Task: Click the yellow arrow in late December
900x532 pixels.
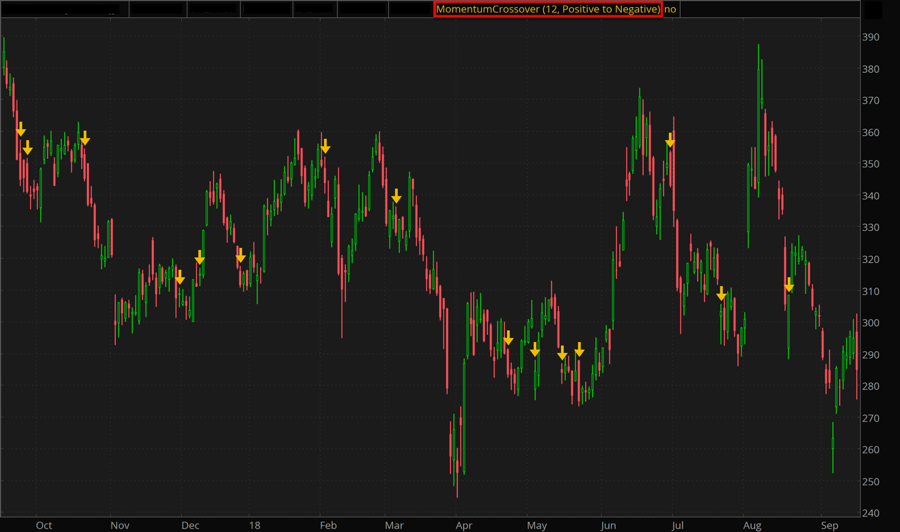Action: coord(240,256)
